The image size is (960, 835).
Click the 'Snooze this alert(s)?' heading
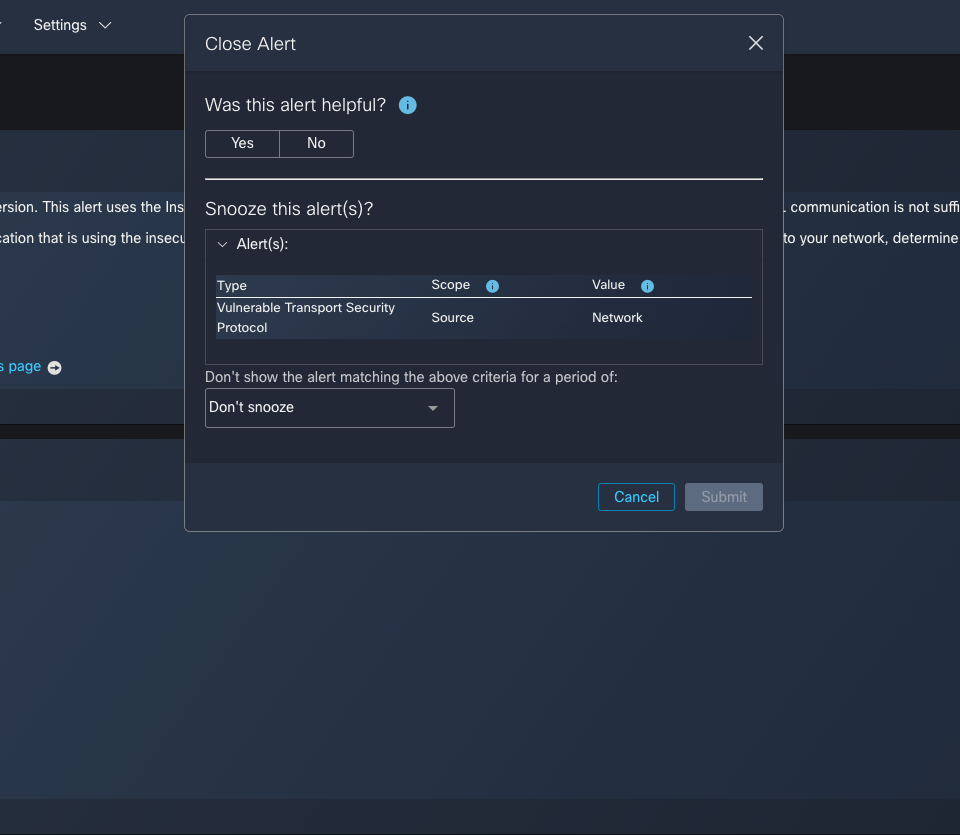click(289, 209)
